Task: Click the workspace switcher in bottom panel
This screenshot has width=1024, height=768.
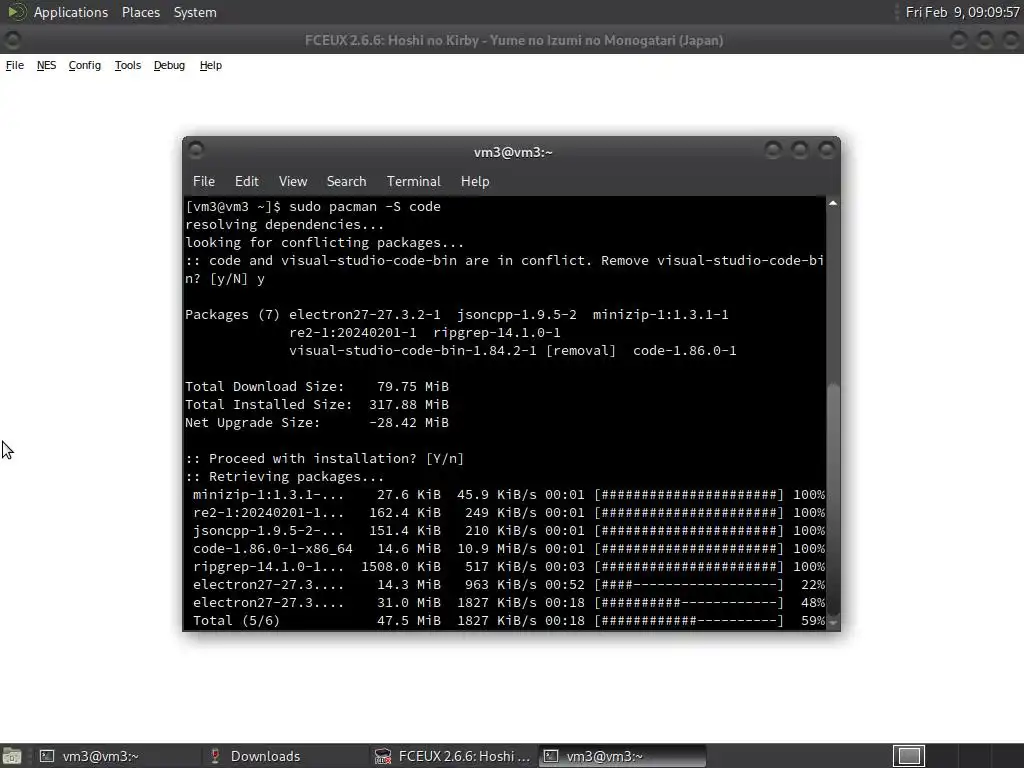Action: (x=909, y=756)
